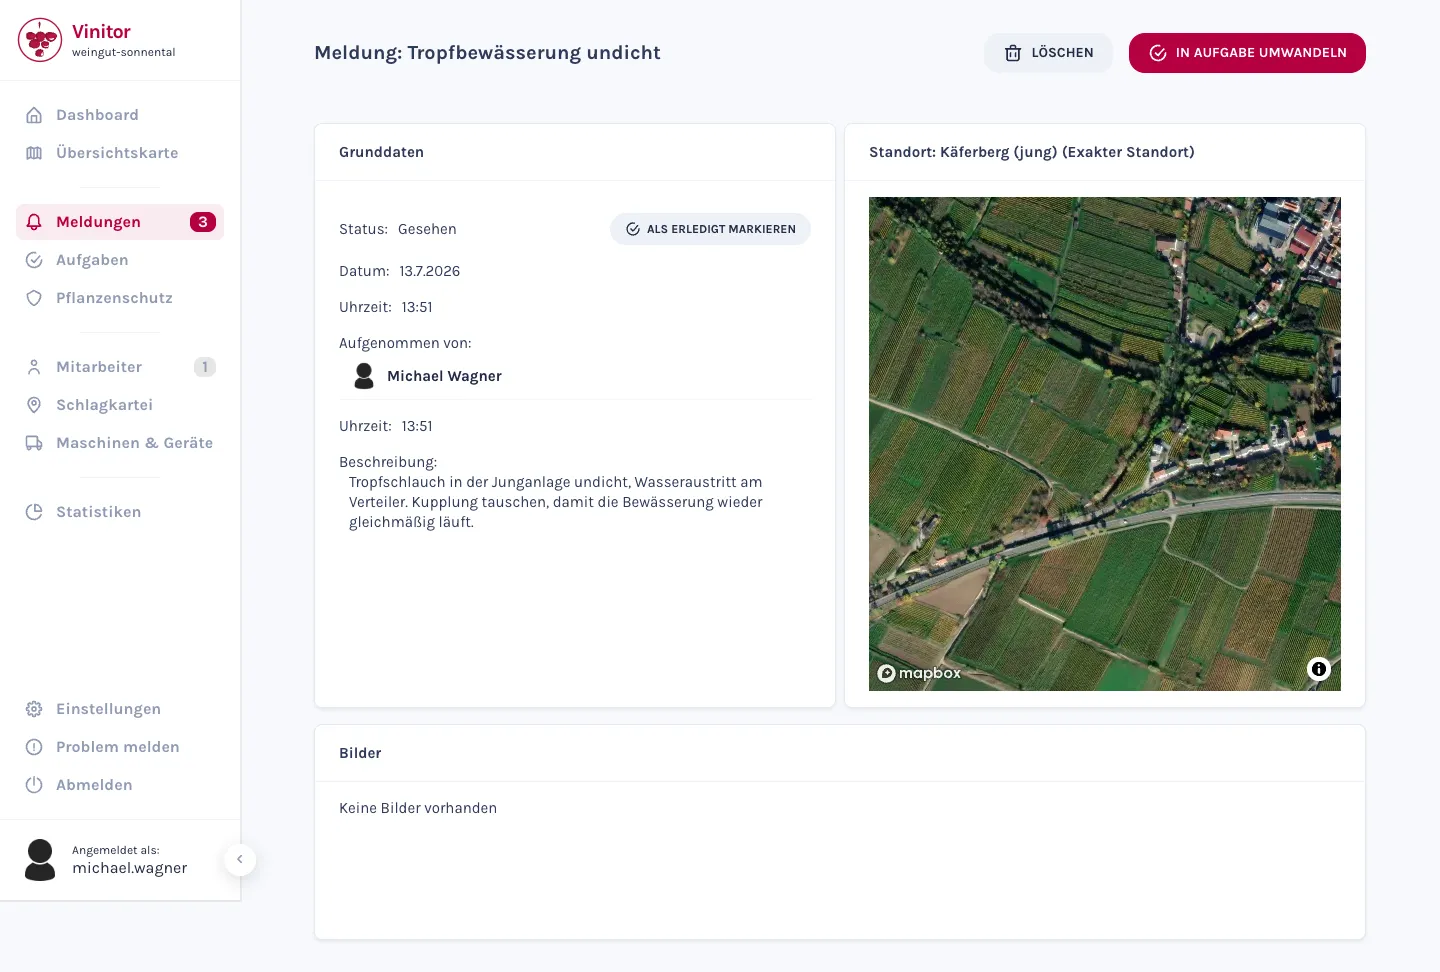This screenshot has width=1440, height=972.
Task: Open the Dashboard menu item
Action: pos(120,115)
